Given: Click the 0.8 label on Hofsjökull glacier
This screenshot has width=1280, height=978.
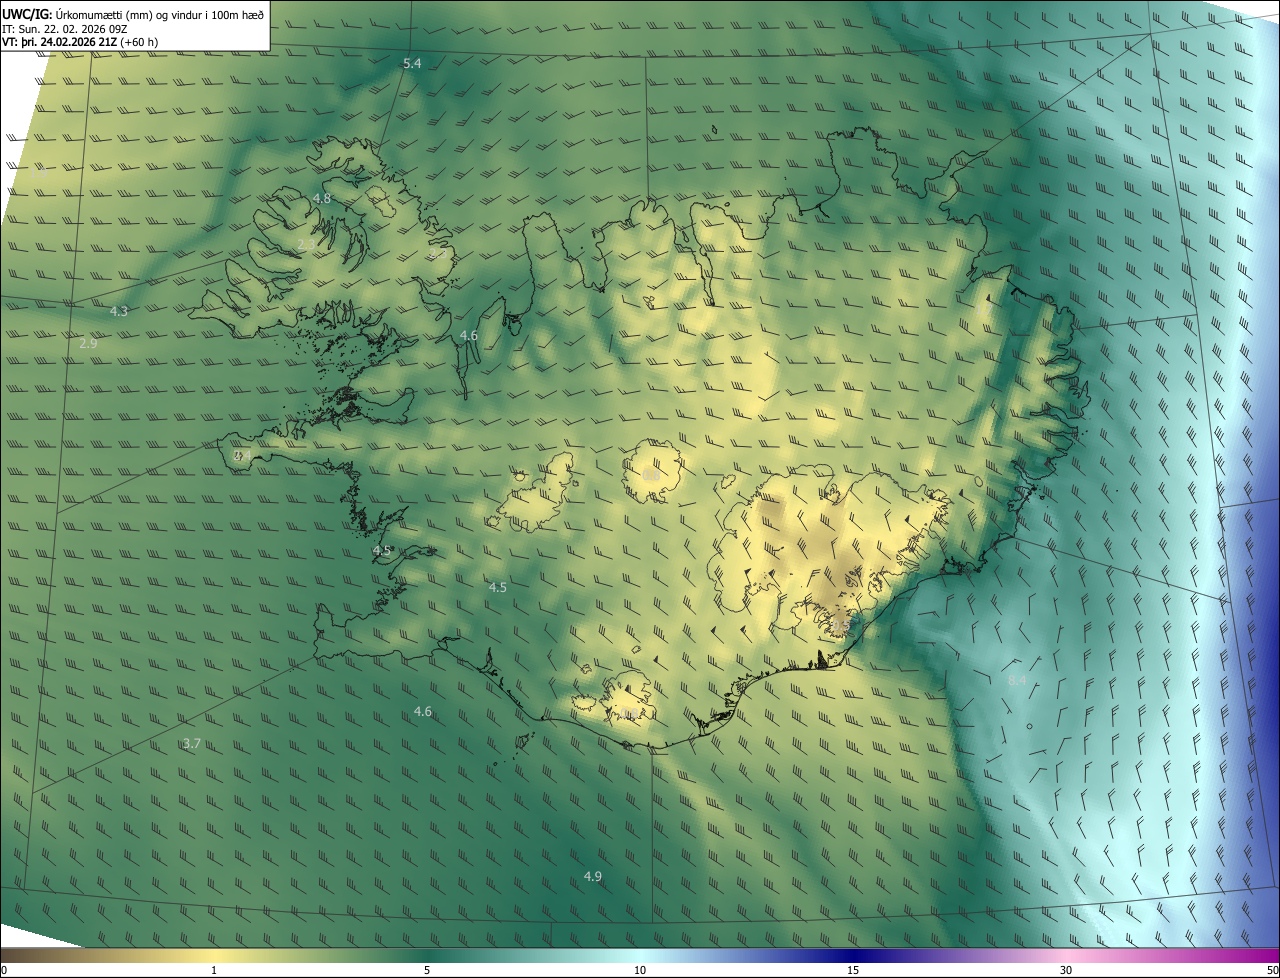Looking at the screenshot, I should point(651,475).
